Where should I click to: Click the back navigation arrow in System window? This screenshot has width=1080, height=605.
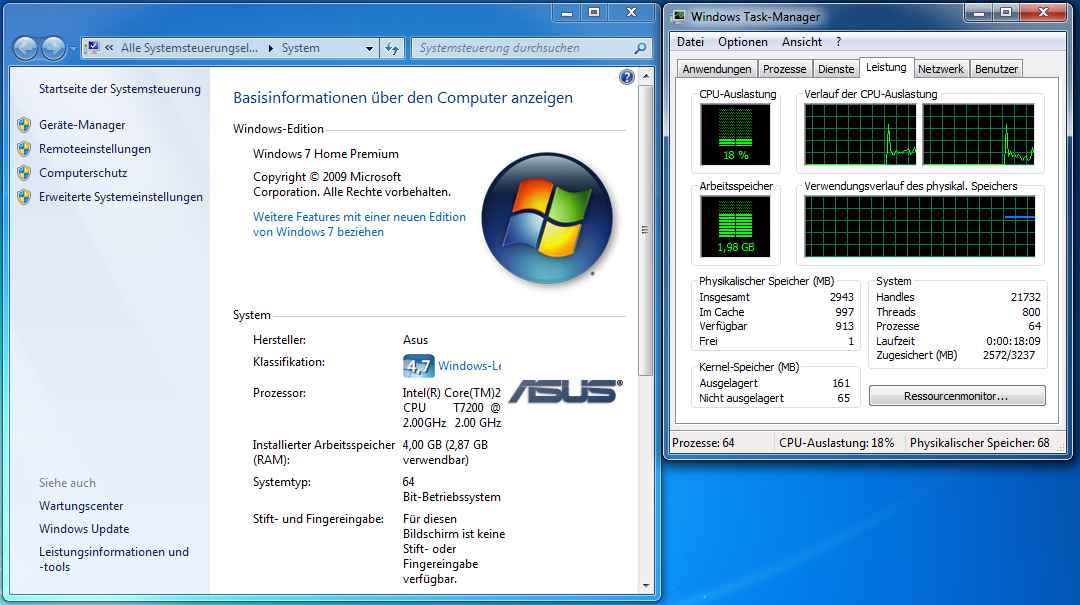point(25,48)
